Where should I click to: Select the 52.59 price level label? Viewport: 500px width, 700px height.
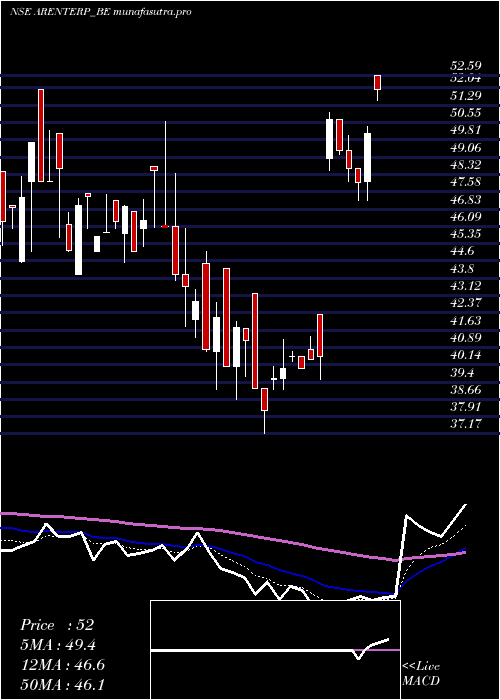[x=465, y=66]
